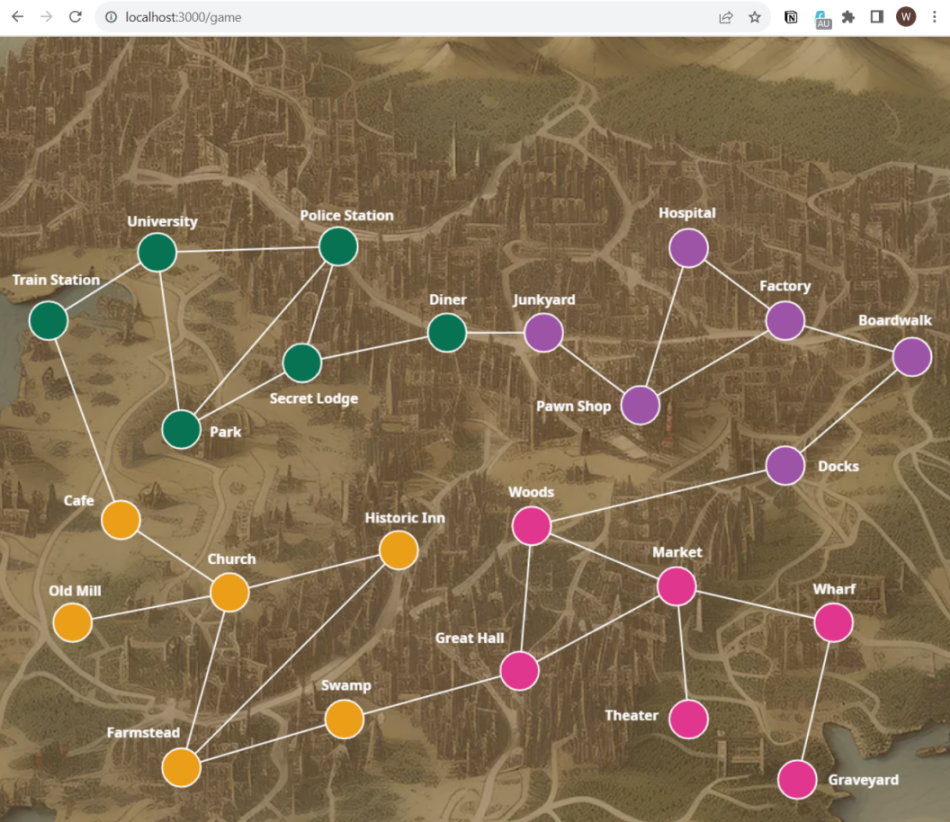Viewport: 950px width, 822px height.
Task: Open the Chrome three-dot menu
Action: (x=934, y=17)
